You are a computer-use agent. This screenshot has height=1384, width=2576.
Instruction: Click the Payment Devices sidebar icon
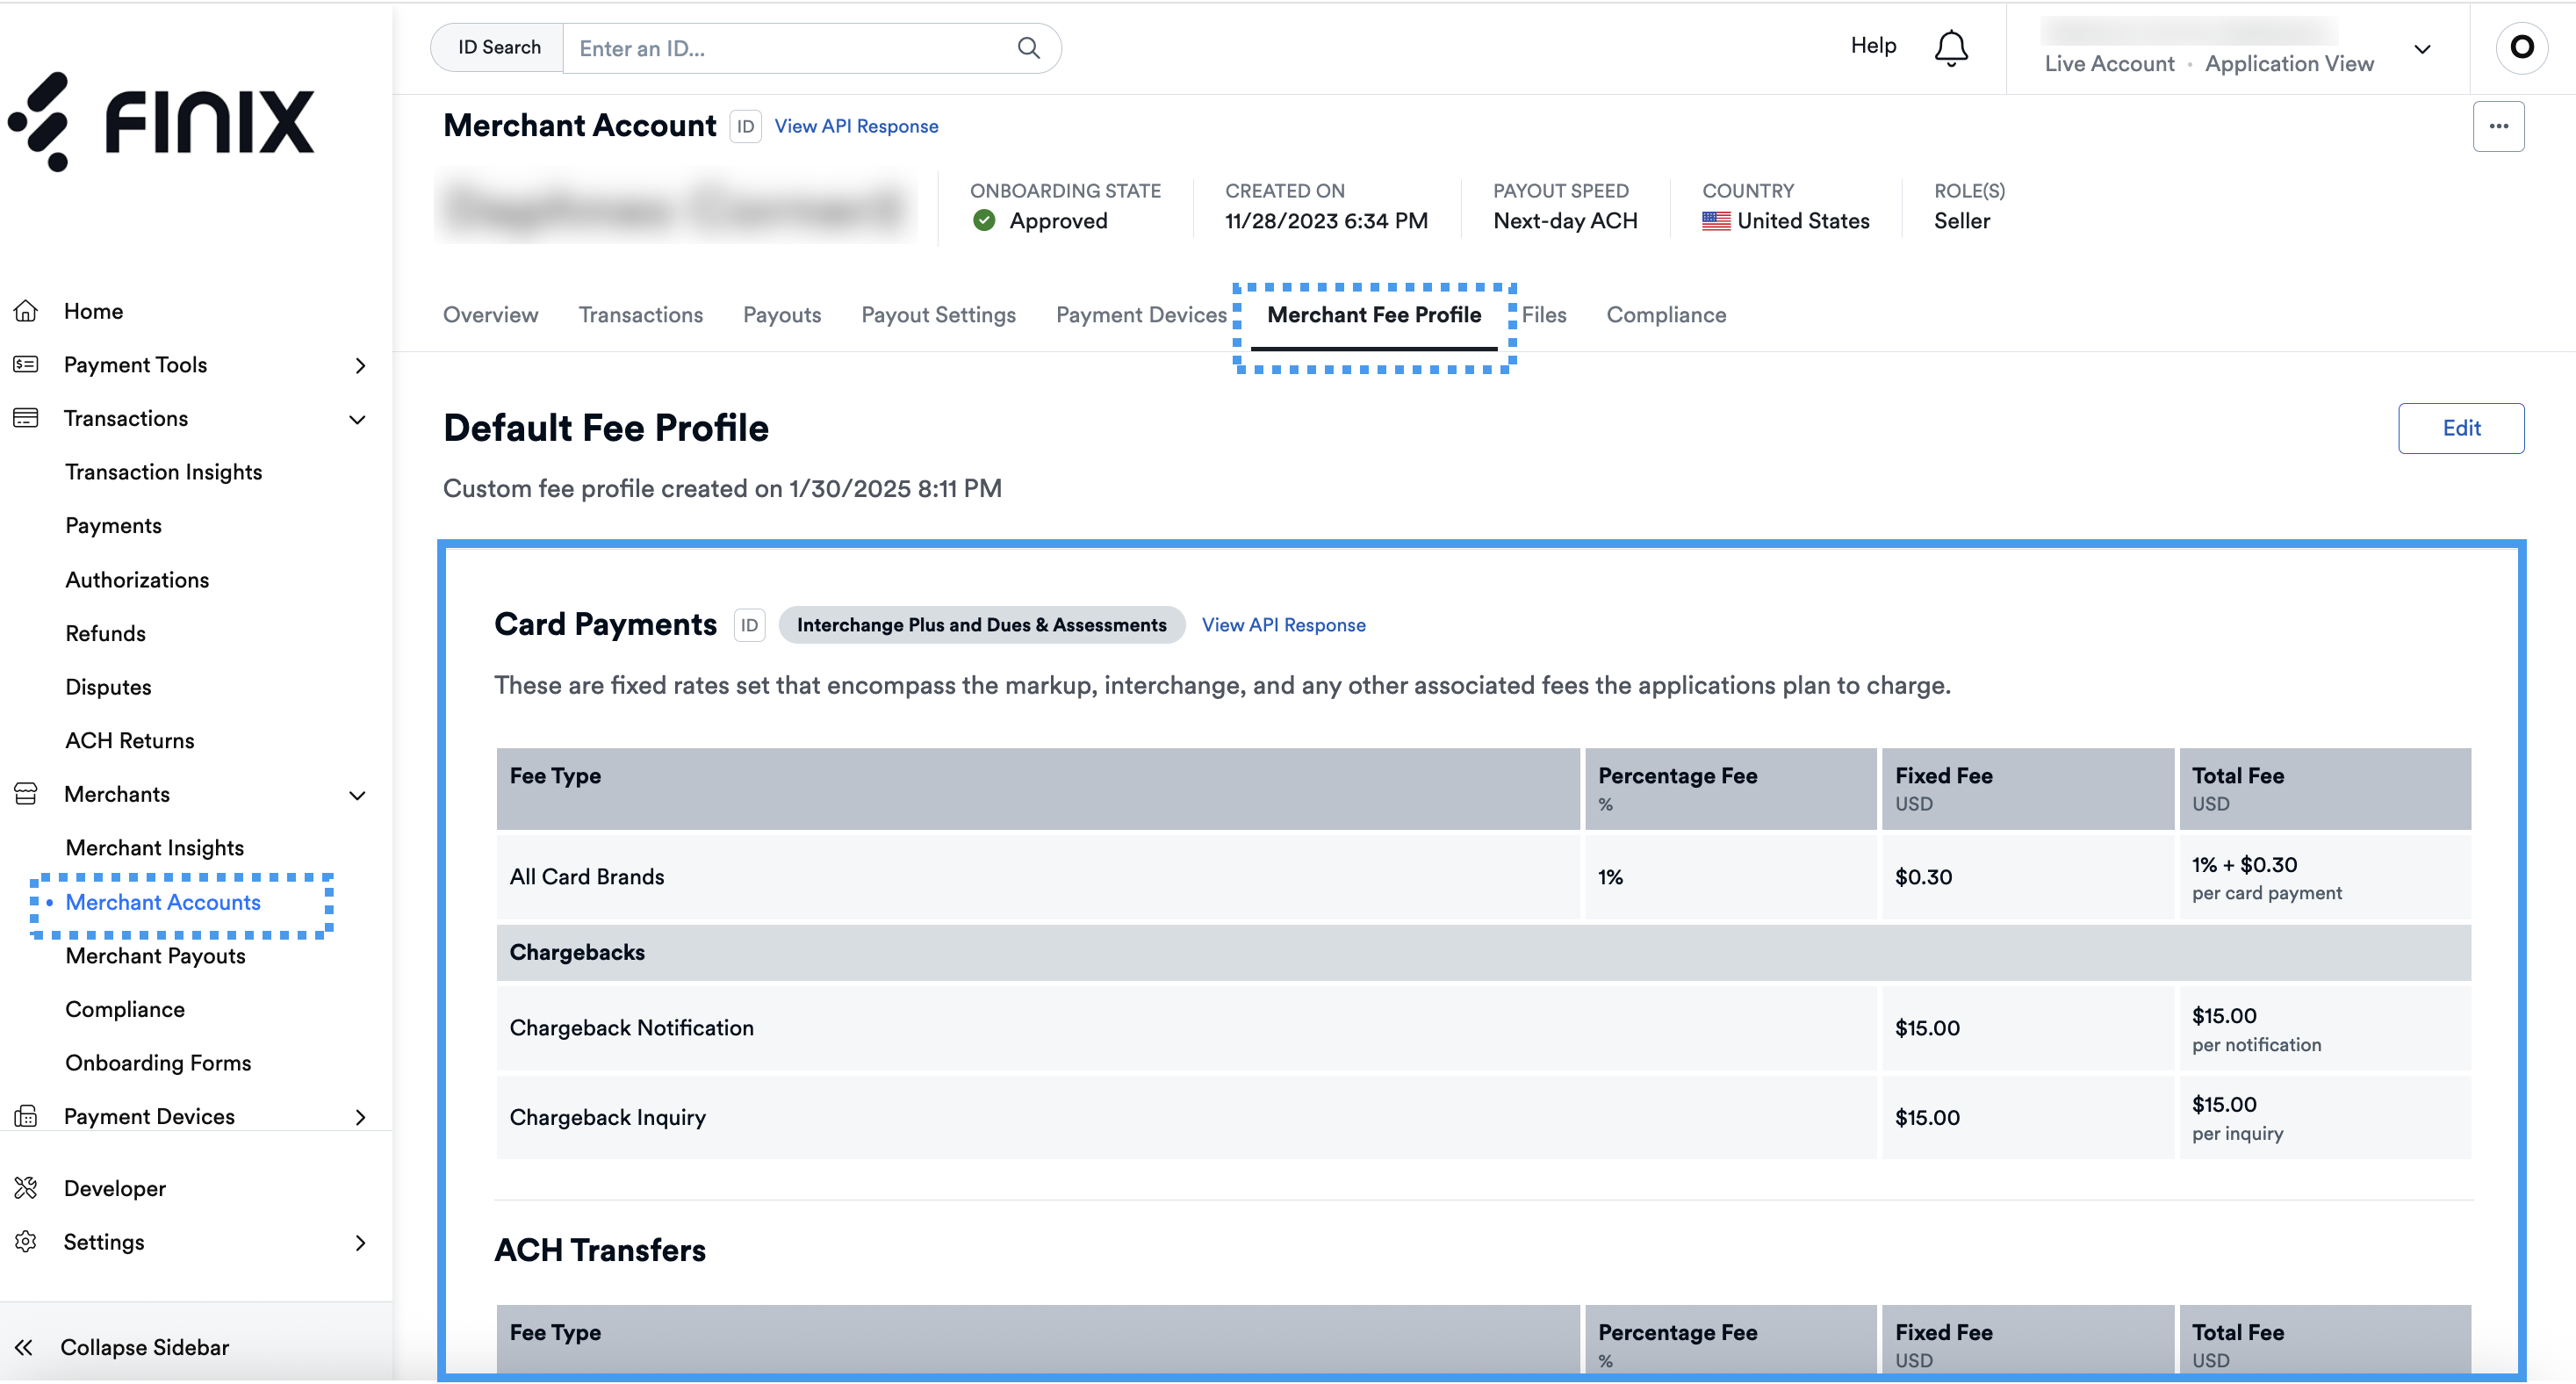tap(26, 1116)
